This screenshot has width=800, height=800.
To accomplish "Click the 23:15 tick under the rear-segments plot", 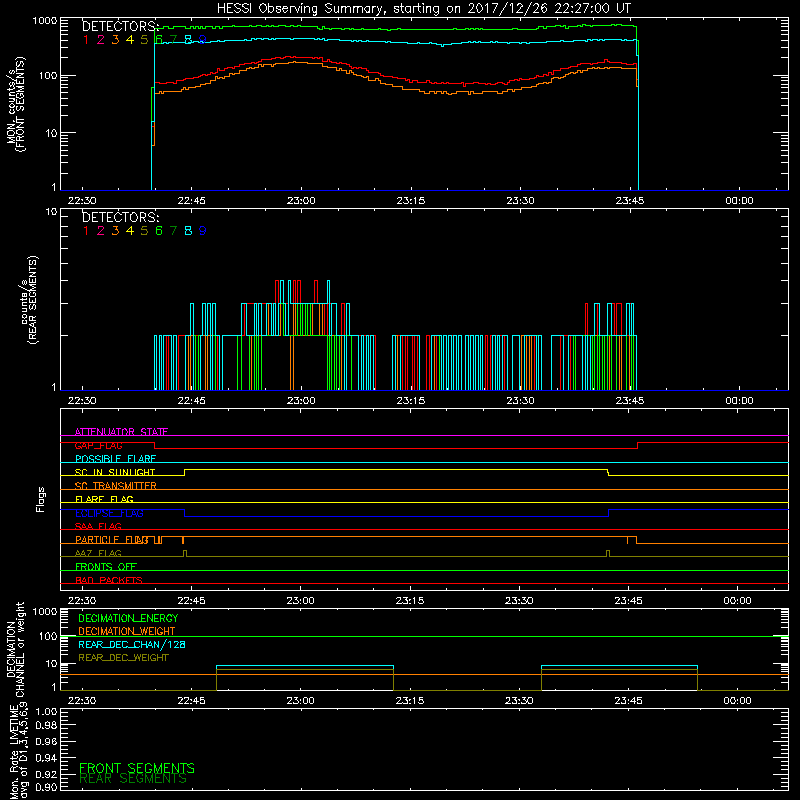I will pyautogui.click(x=411, y=401).
